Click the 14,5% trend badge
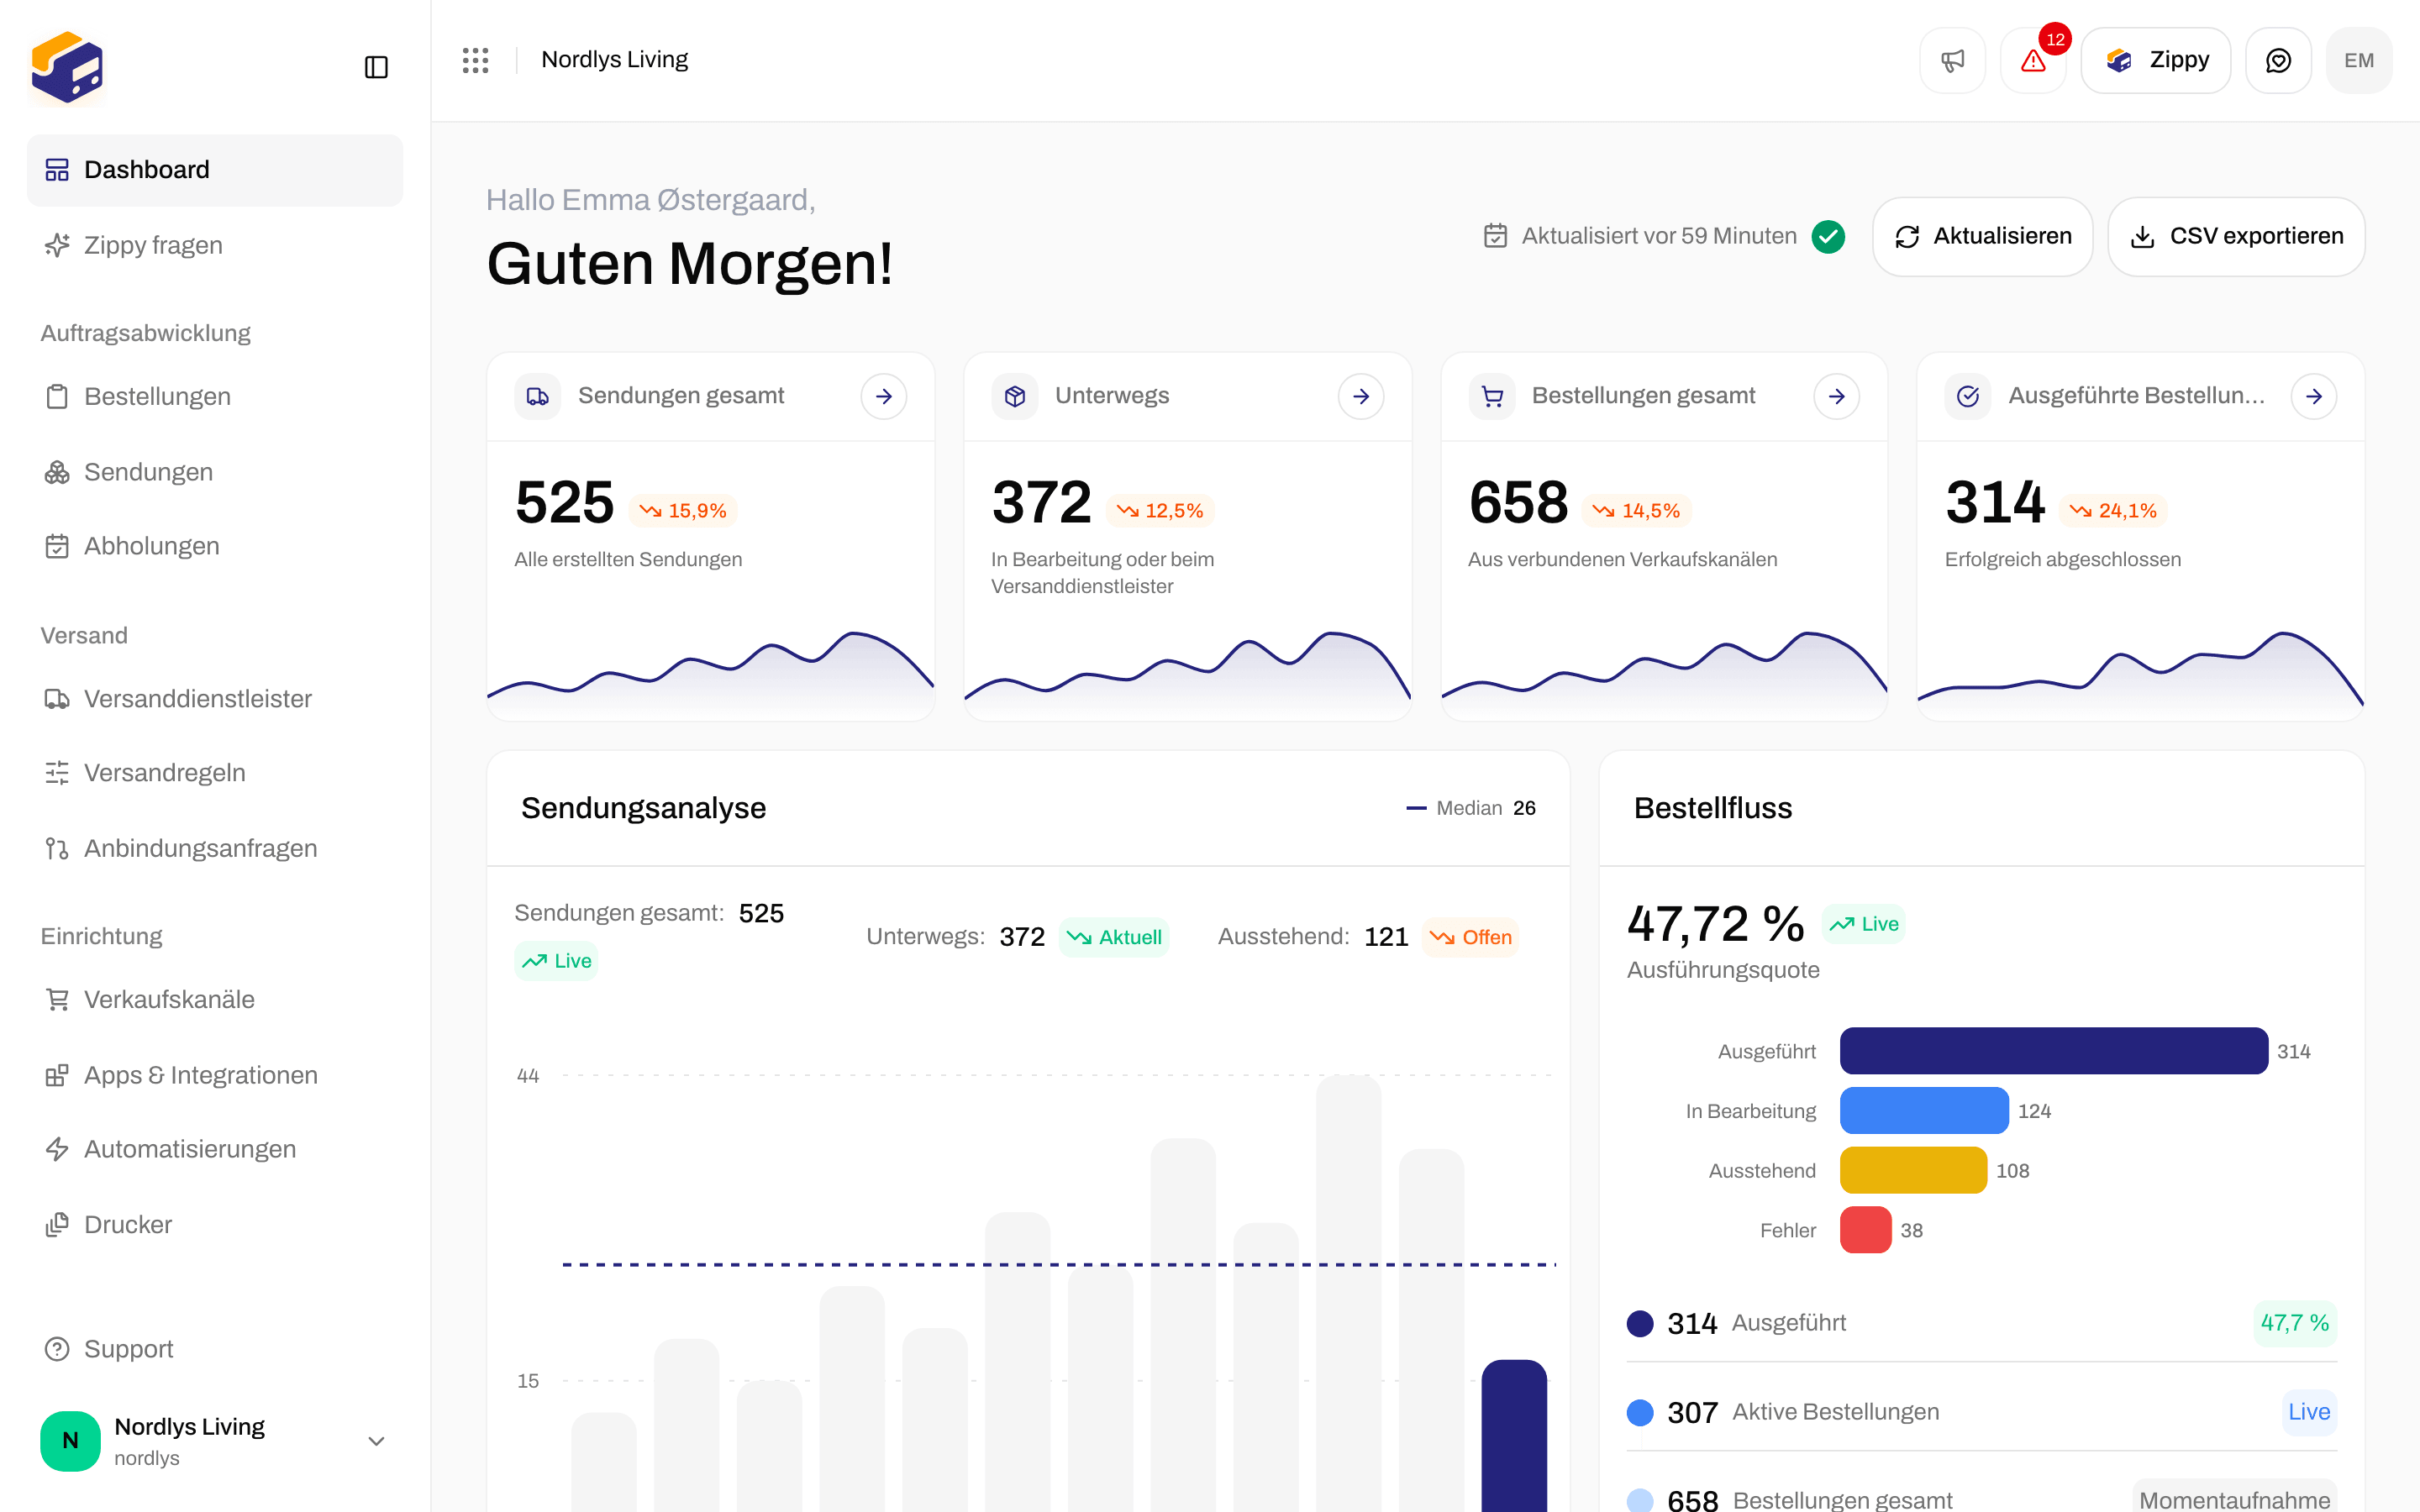2420x1512 pixels. point(1637,511)
